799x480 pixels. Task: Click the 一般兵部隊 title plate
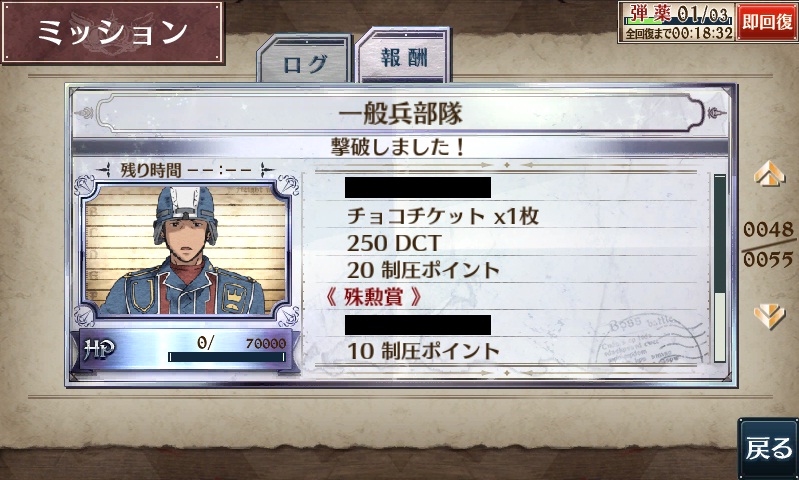401,113
